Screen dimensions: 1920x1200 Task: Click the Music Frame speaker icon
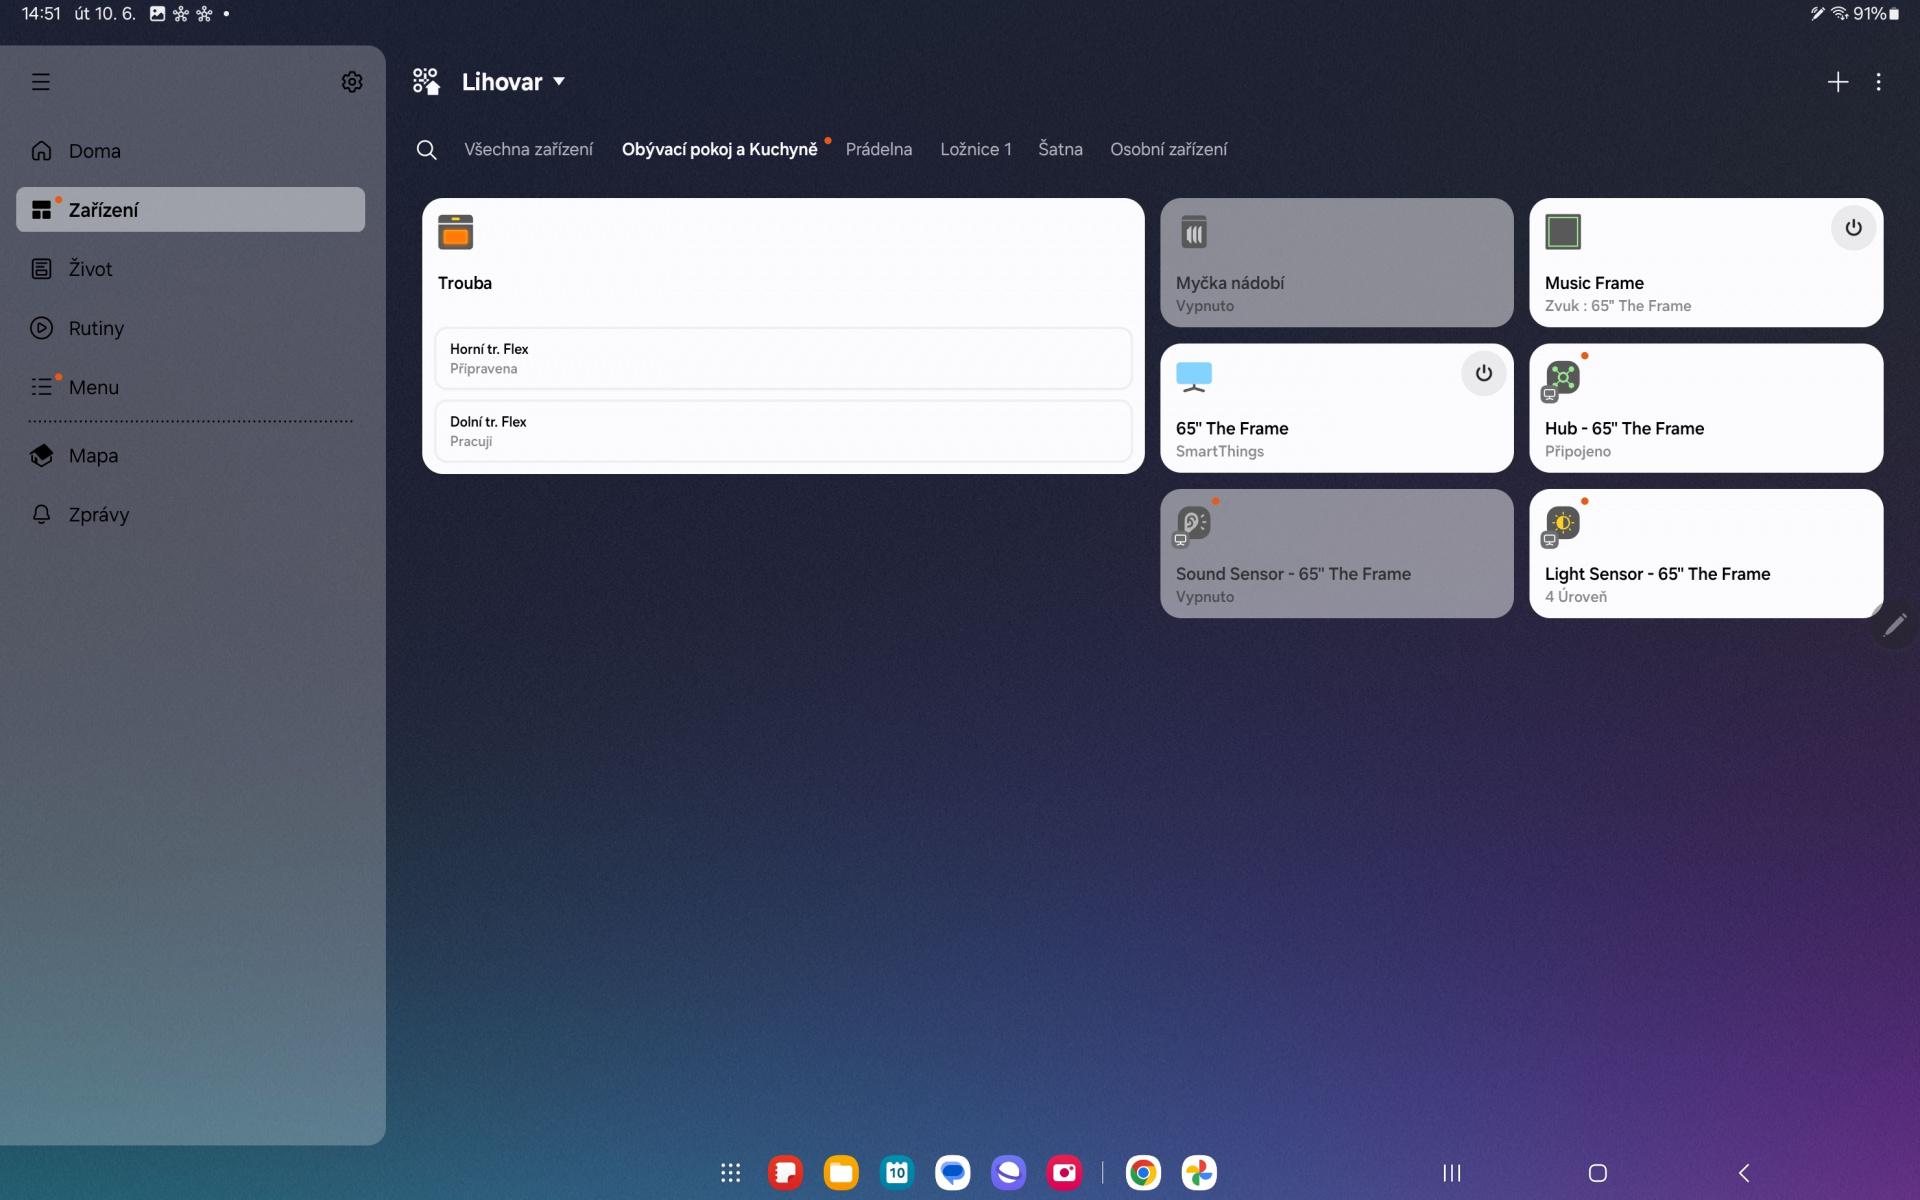point(1563,232)
